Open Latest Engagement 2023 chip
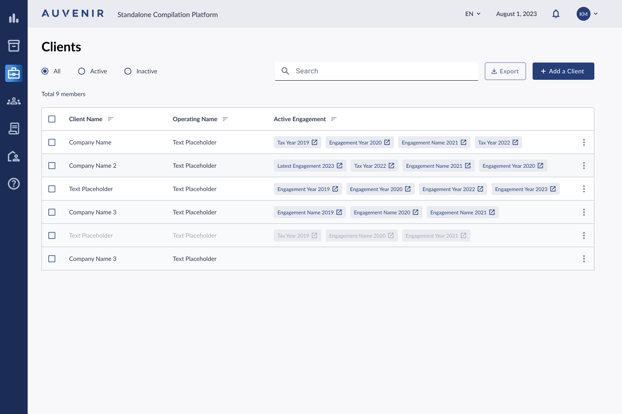The width and height of the screenshot is (622, 414). (x=309, y=166)
